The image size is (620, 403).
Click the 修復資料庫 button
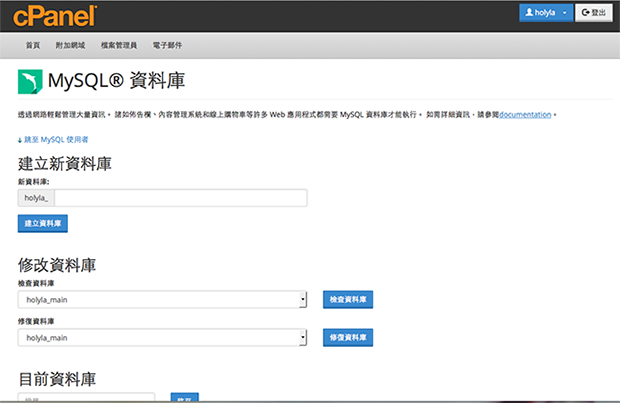pyautogui.click(x=348, y=338)
